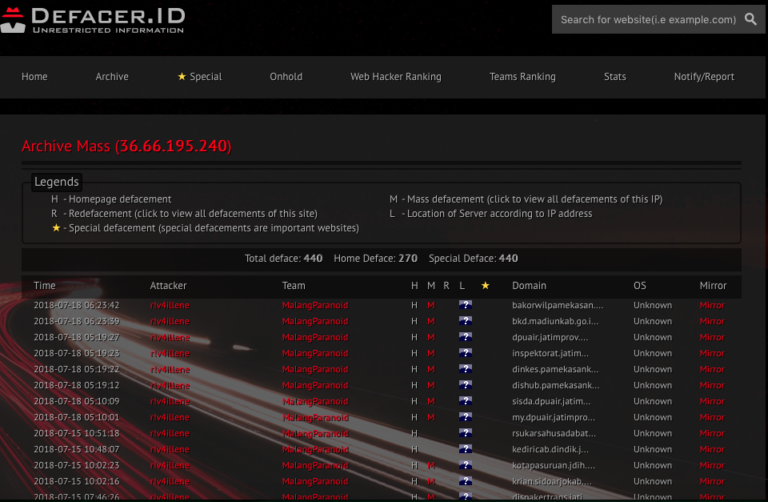Viewport: 768px width, 502px height.
Task: Click mass defacement M in my.dpuair row
Action: click(431, 417)
